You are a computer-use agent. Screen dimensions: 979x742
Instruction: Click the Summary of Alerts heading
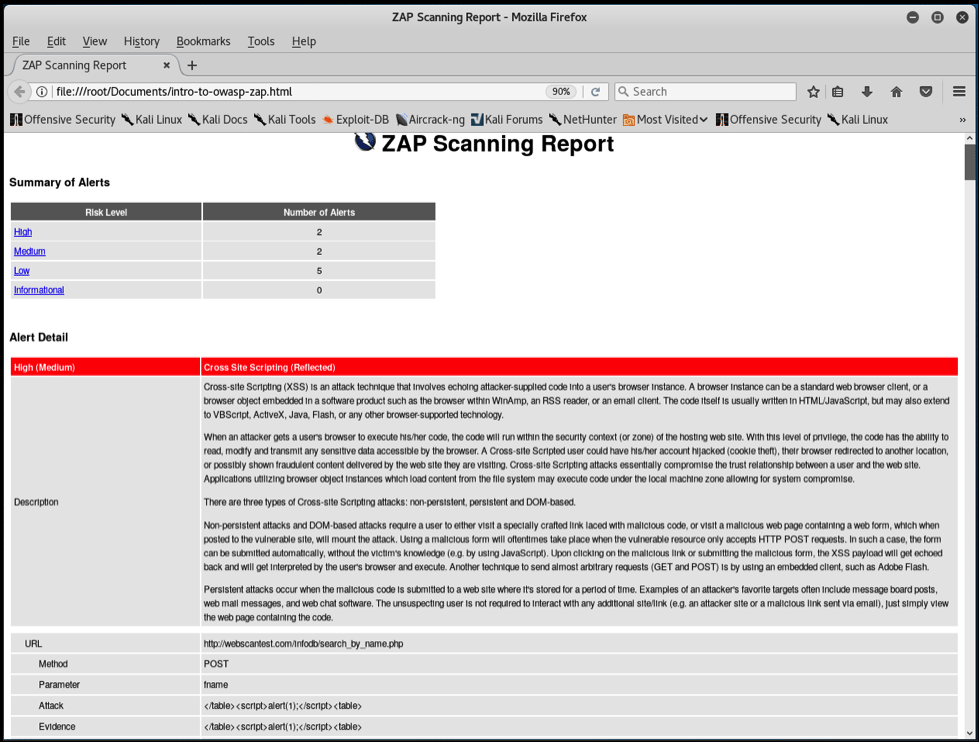point(59,182)
